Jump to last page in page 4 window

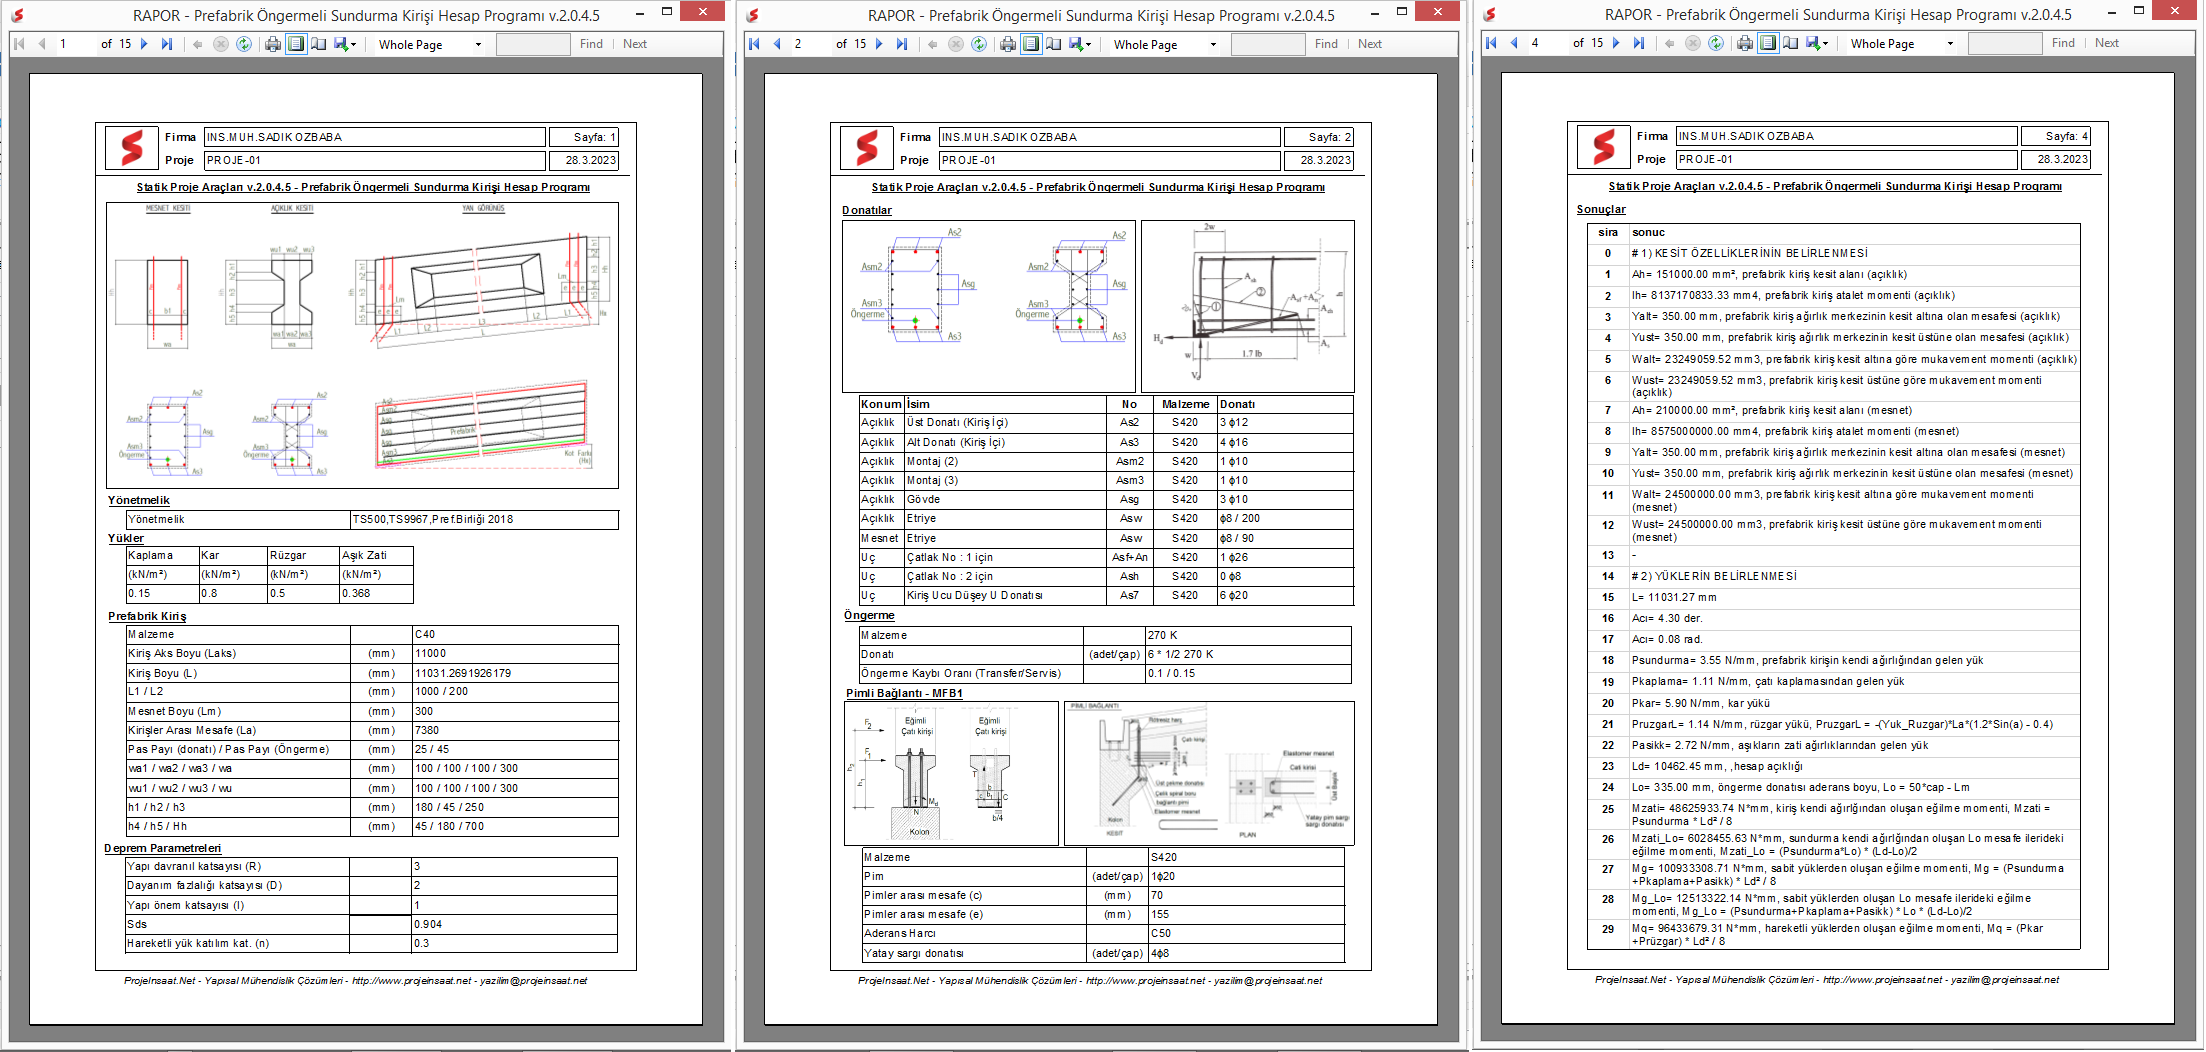tap(1639, 43)
